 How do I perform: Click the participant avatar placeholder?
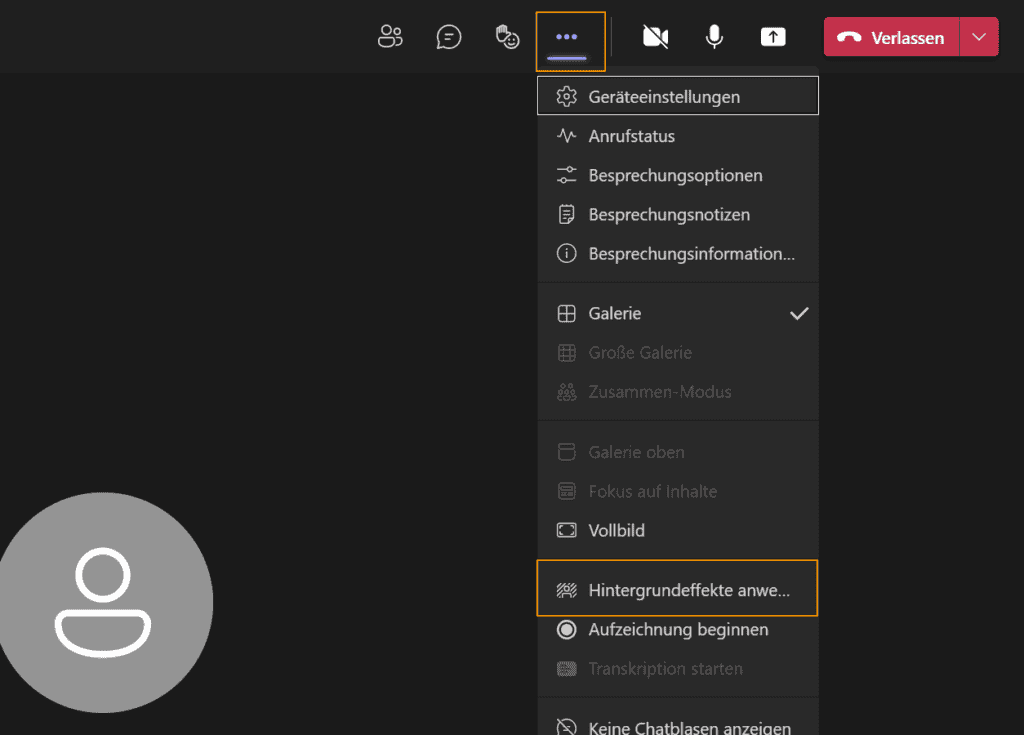(103, 602)
